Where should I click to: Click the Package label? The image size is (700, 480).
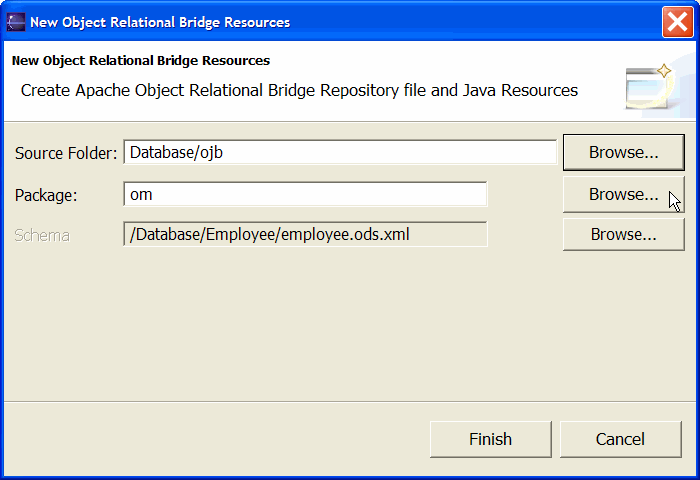[x=46, y=195]
